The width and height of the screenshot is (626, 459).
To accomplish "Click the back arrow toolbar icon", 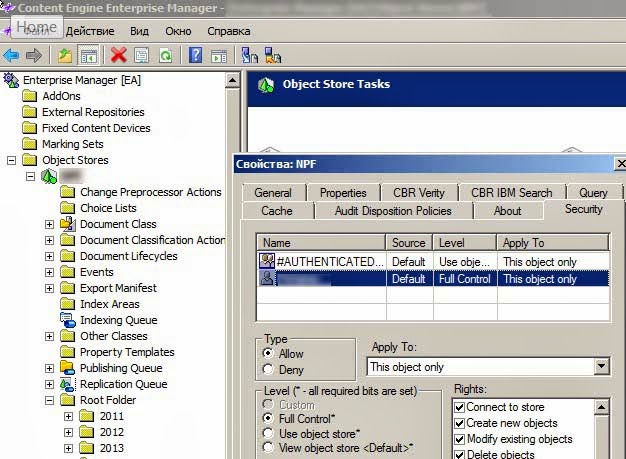I will (x=11, y=55).
